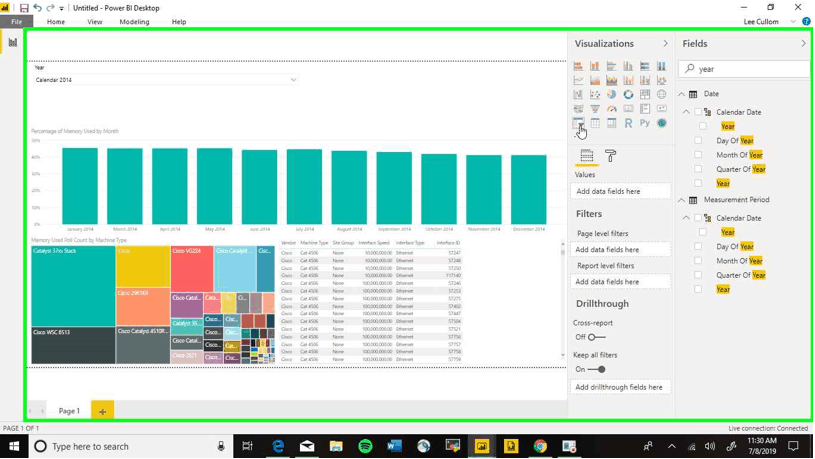The image size is (815, 459).
Task: Check Month Of Year under Date table
Action: [698, 154]
